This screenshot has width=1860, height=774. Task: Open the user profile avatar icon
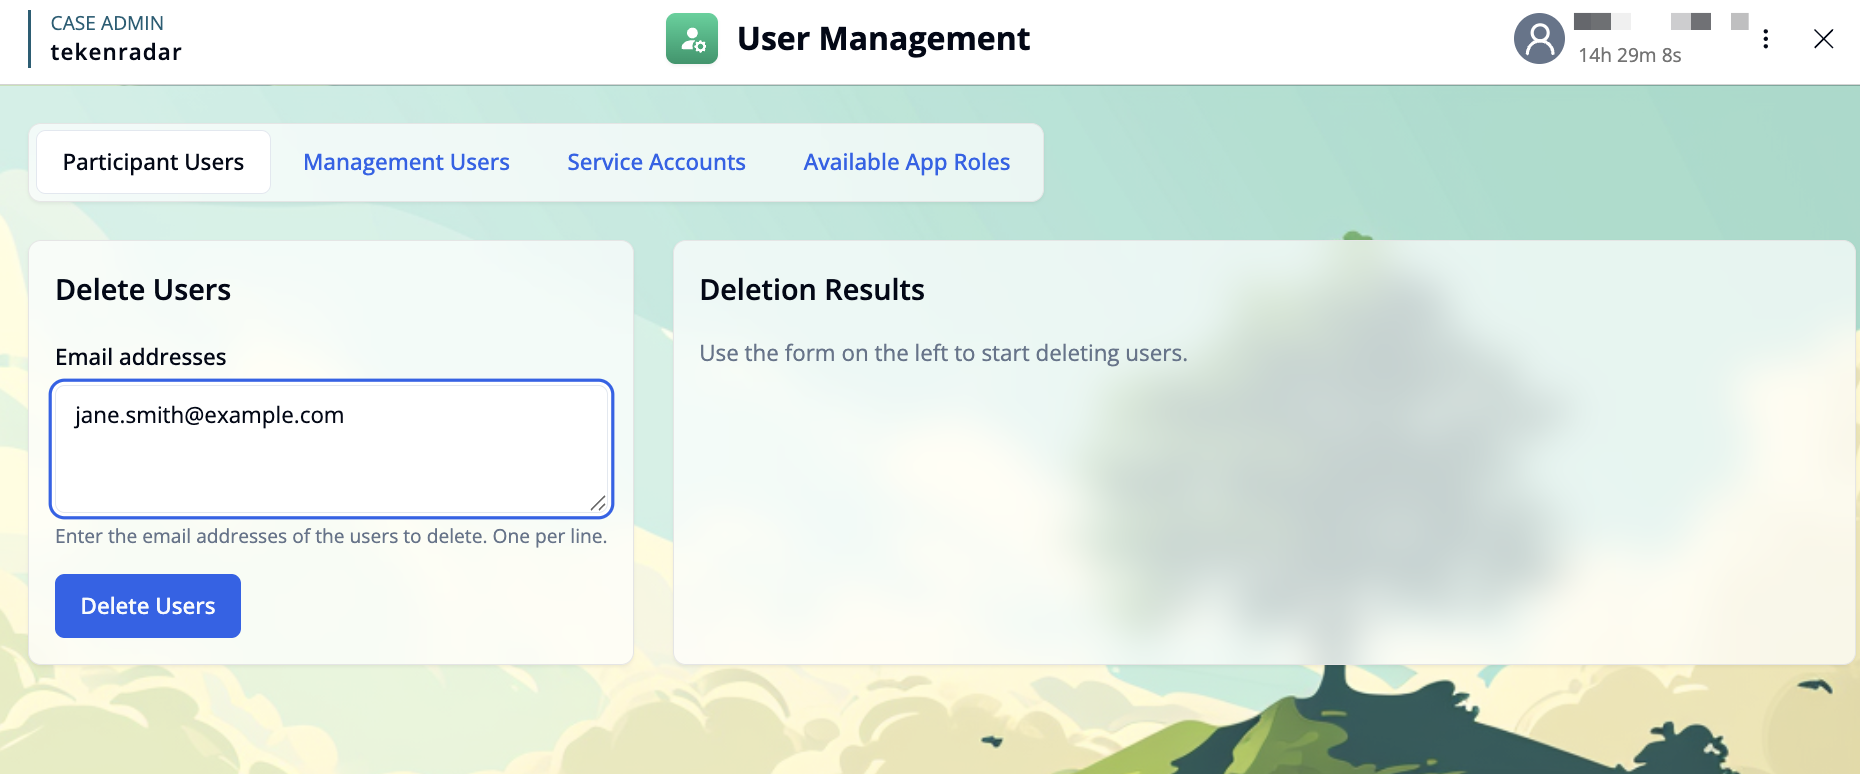(1540, 39)
